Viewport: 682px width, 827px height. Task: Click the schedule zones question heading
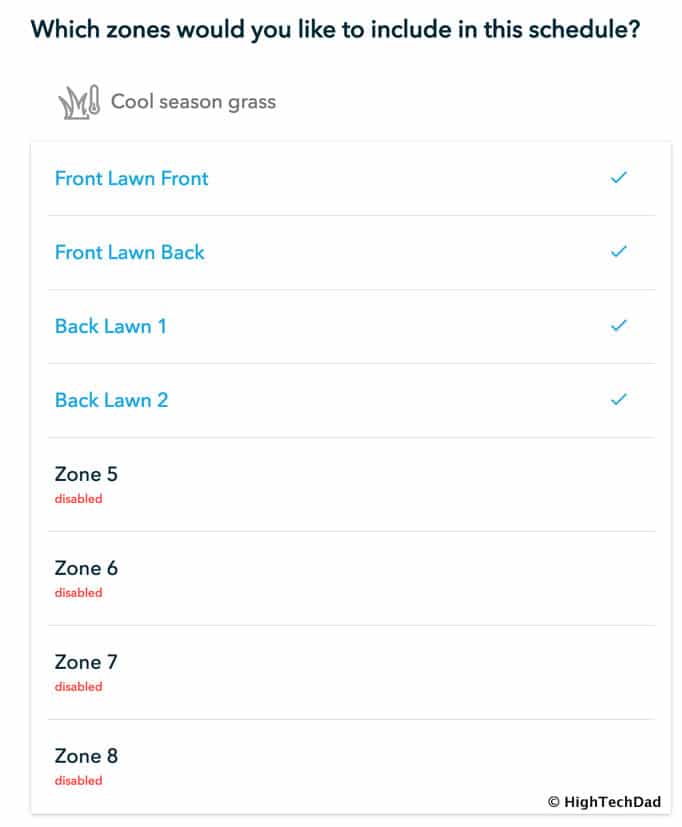[336, 29]
